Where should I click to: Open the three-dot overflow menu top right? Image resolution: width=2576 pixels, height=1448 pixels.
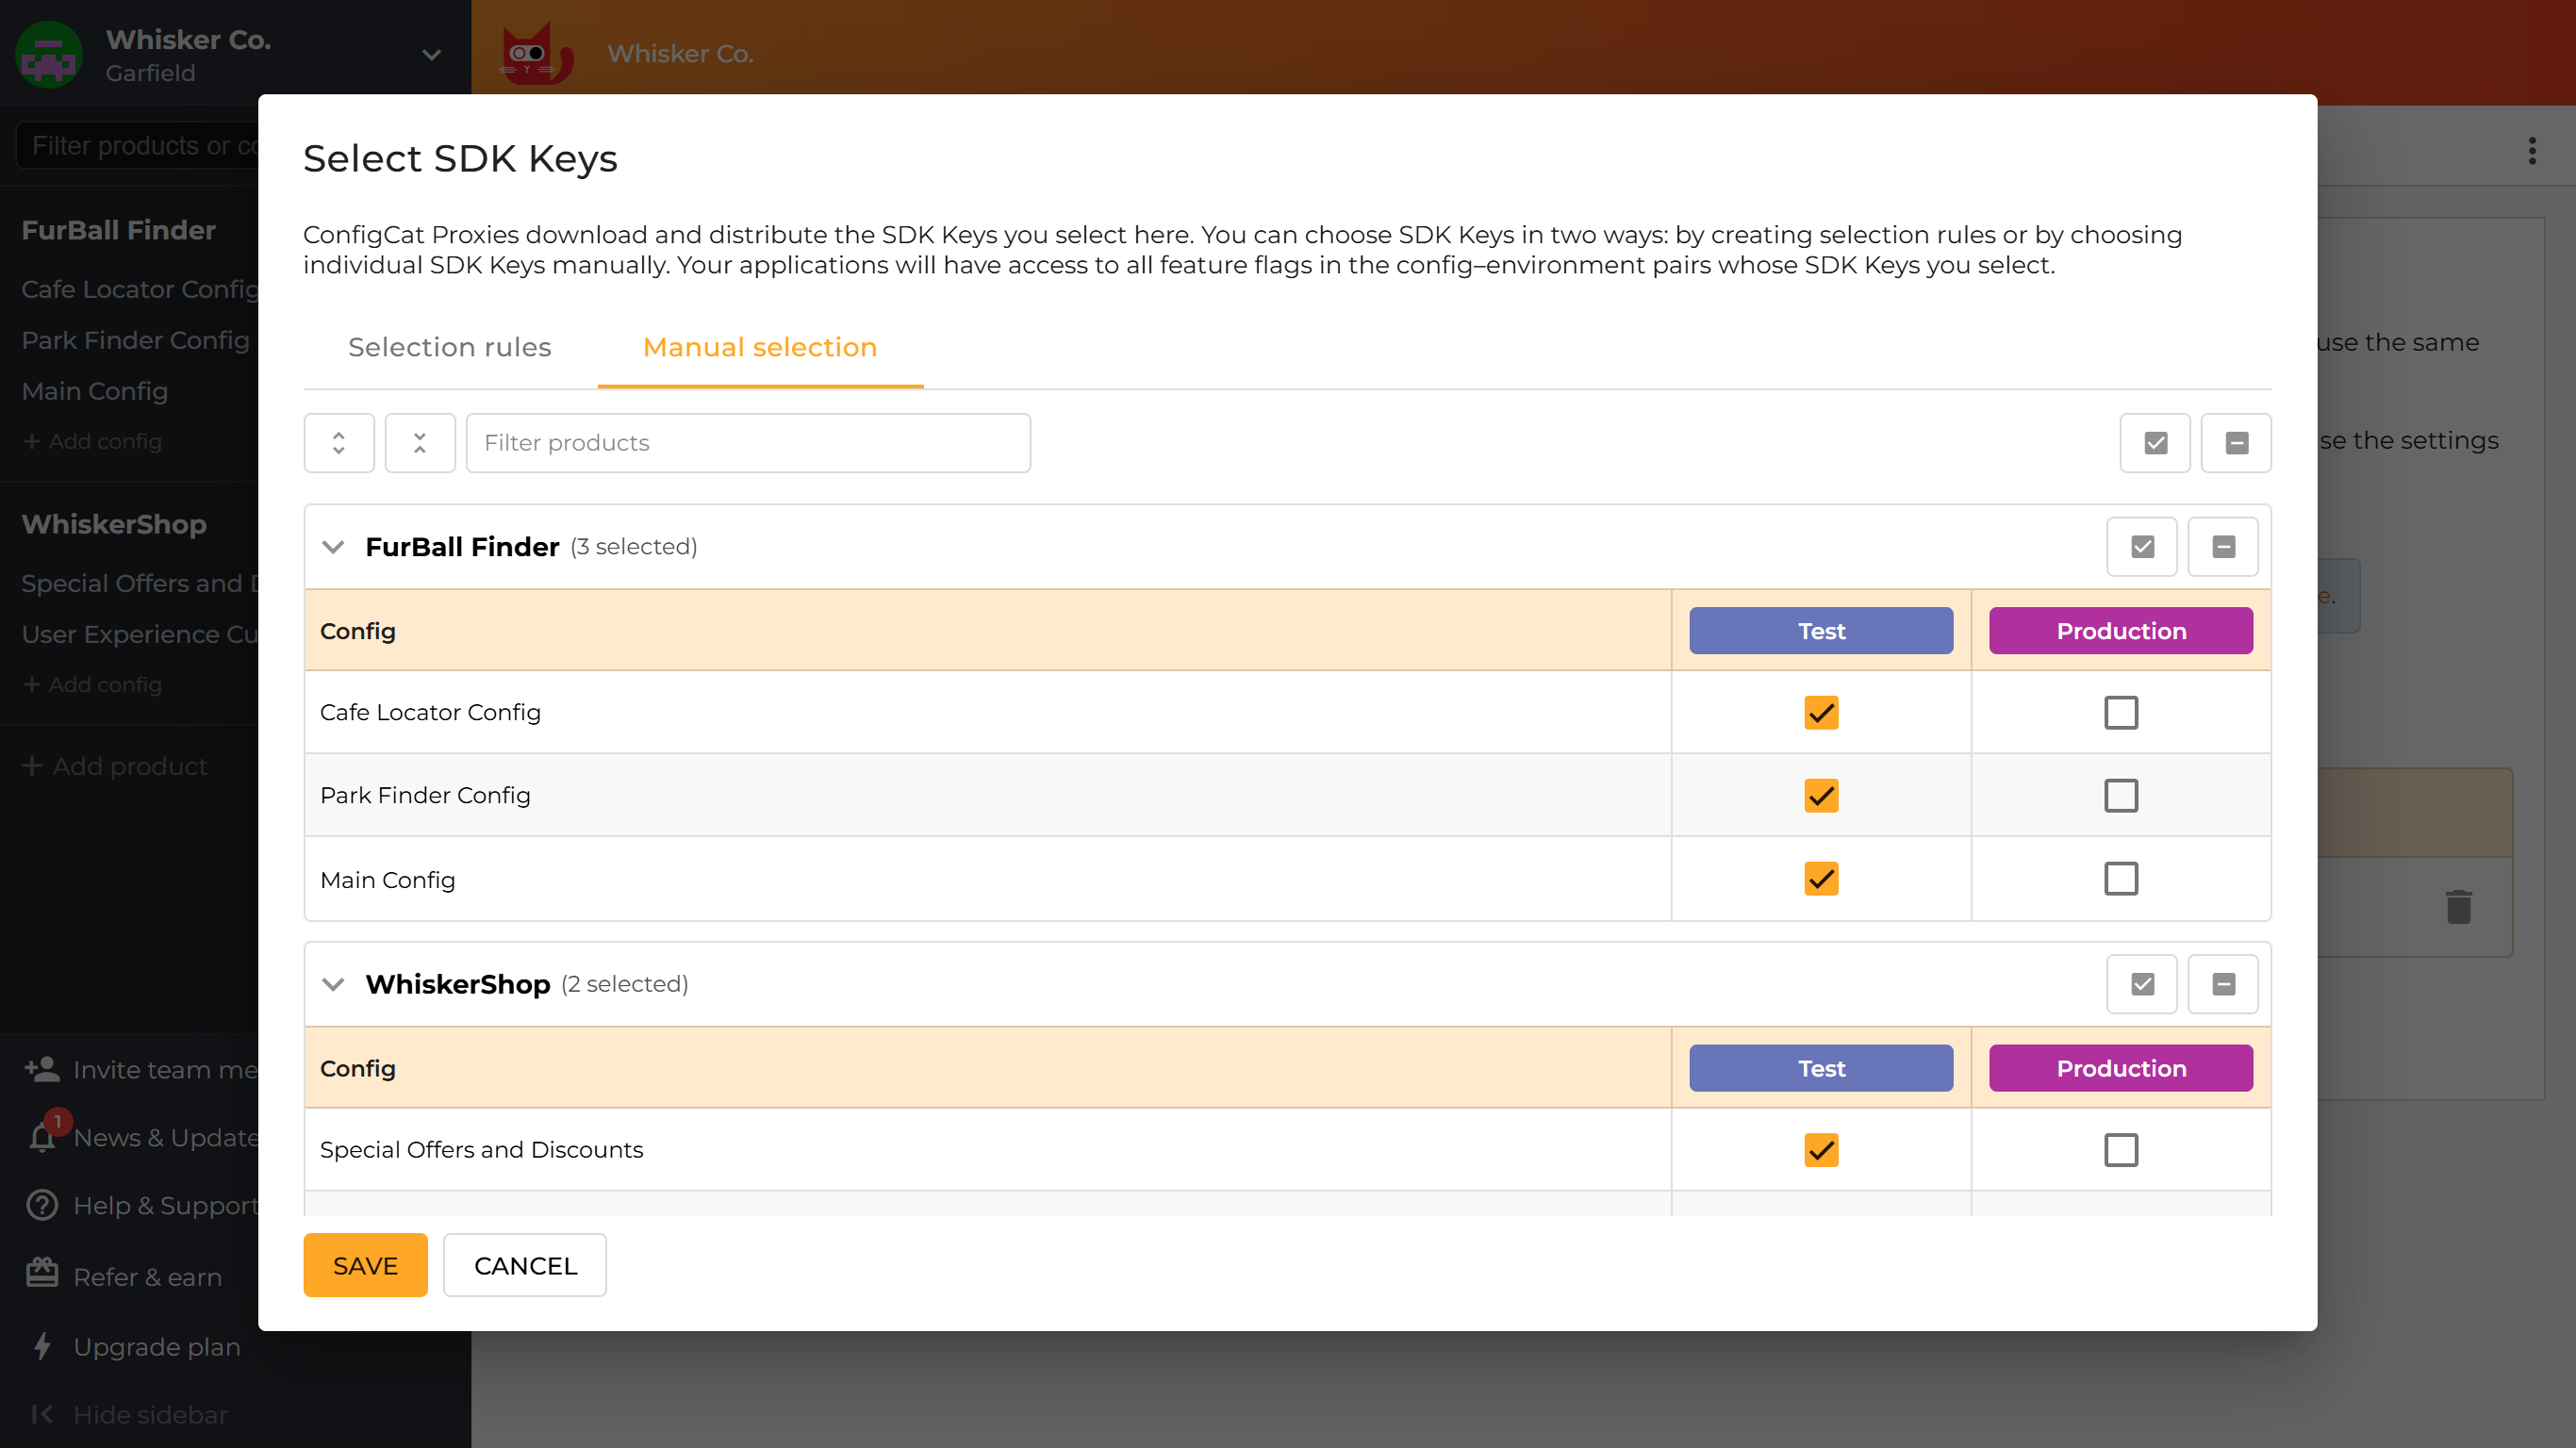pyautogui.click(x=2531, y=151)
